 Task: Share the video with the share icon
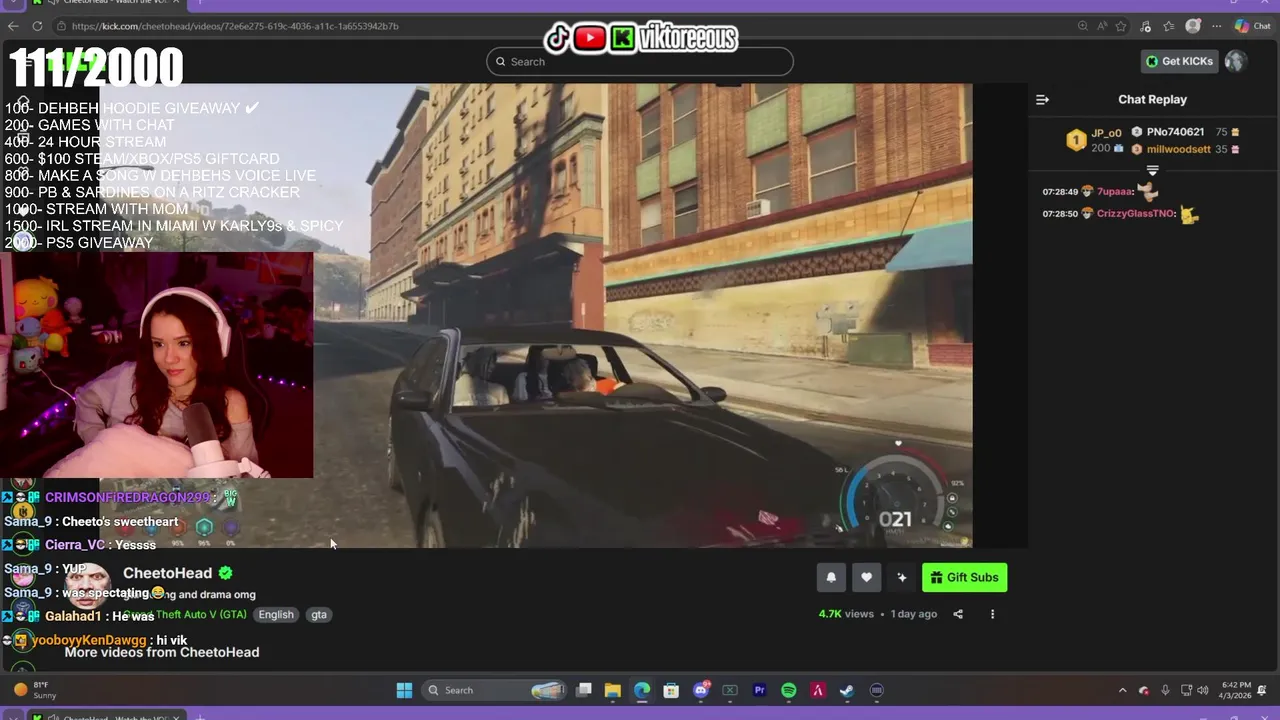tap(958, 614)
